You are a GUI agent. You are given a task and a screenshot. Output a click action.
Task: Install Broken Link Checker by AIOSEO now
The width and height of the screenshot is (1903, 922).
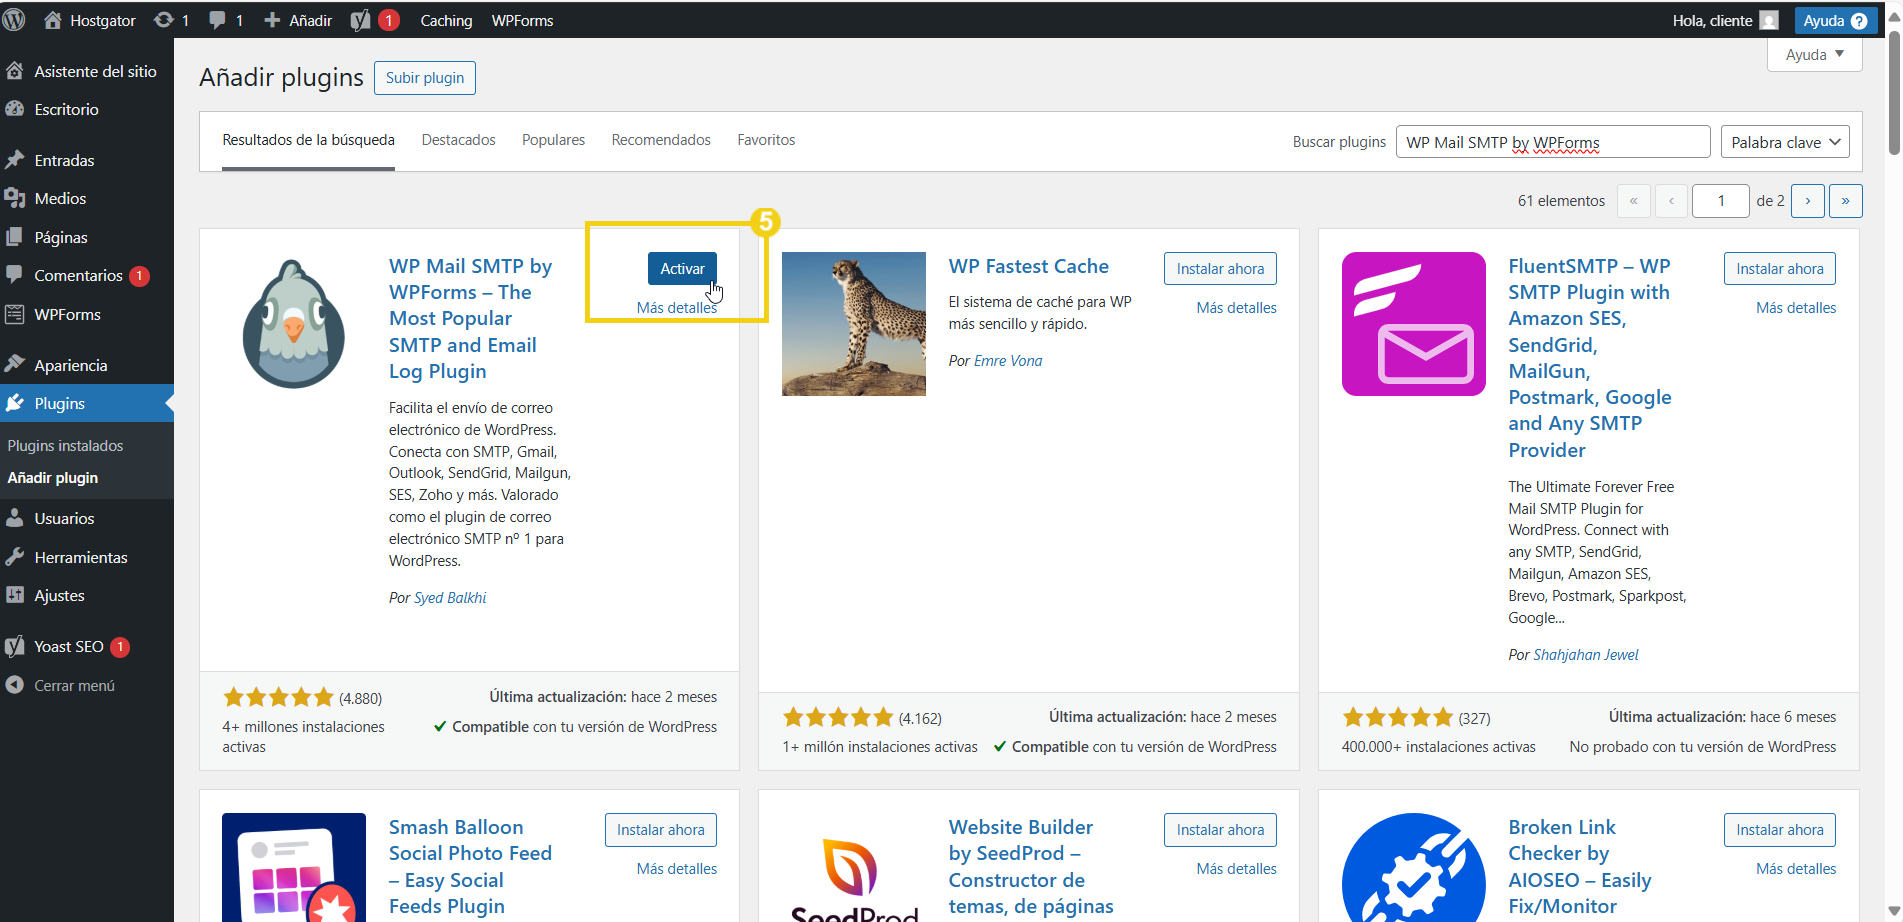click(x=1780, y=830)
